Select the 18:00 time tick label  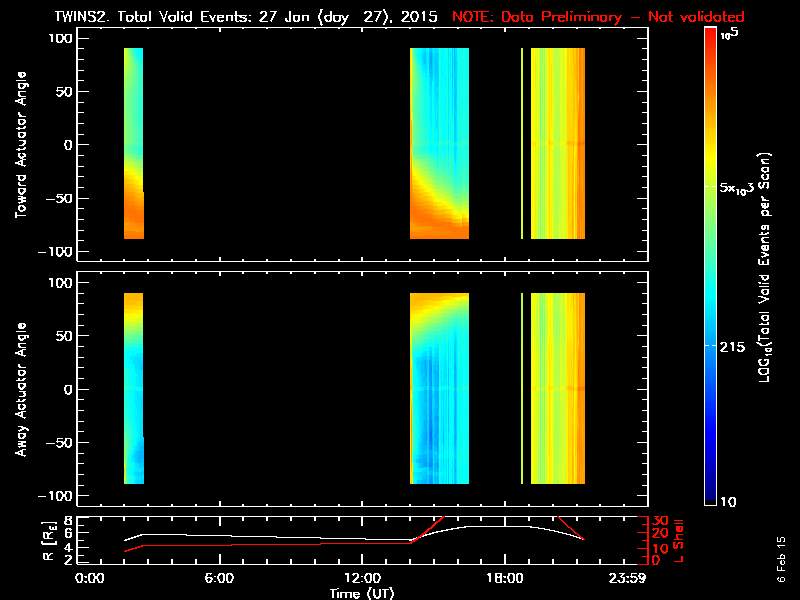click(x=503, y=578)
